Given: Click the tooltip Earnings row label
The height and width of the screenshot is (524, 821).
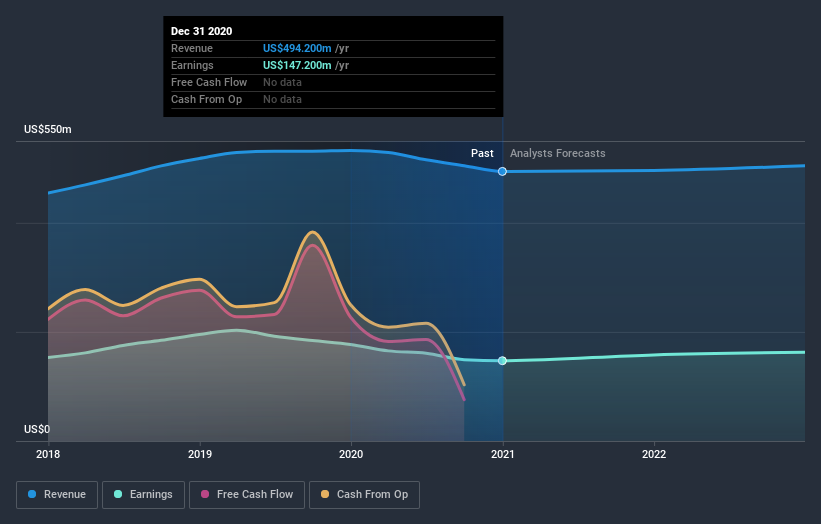Looking at the screenshot, I should tap(192, 65).
